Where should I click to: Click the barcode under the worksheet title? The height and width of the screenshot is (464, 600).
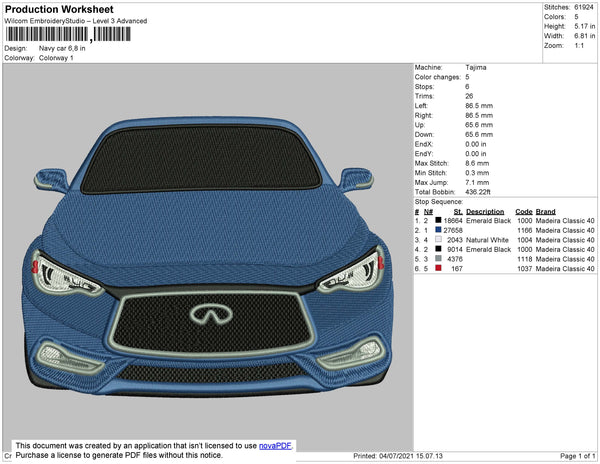(x=68, y=35)
